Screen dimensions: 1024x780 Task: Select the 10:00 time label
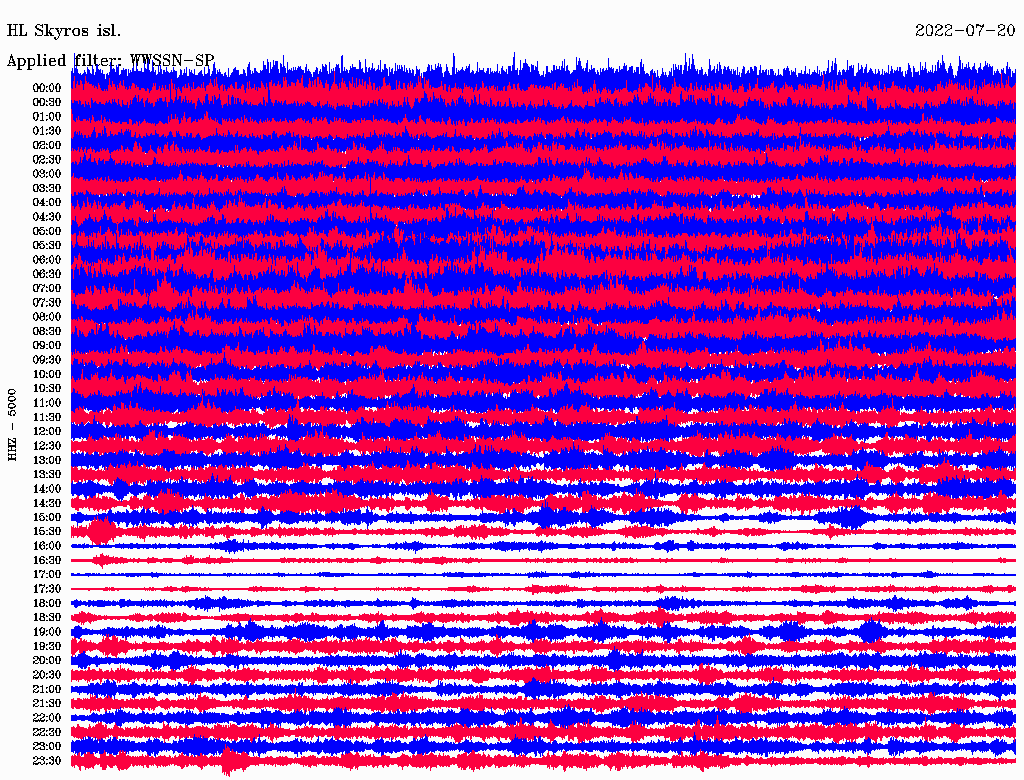pos(47,374)
